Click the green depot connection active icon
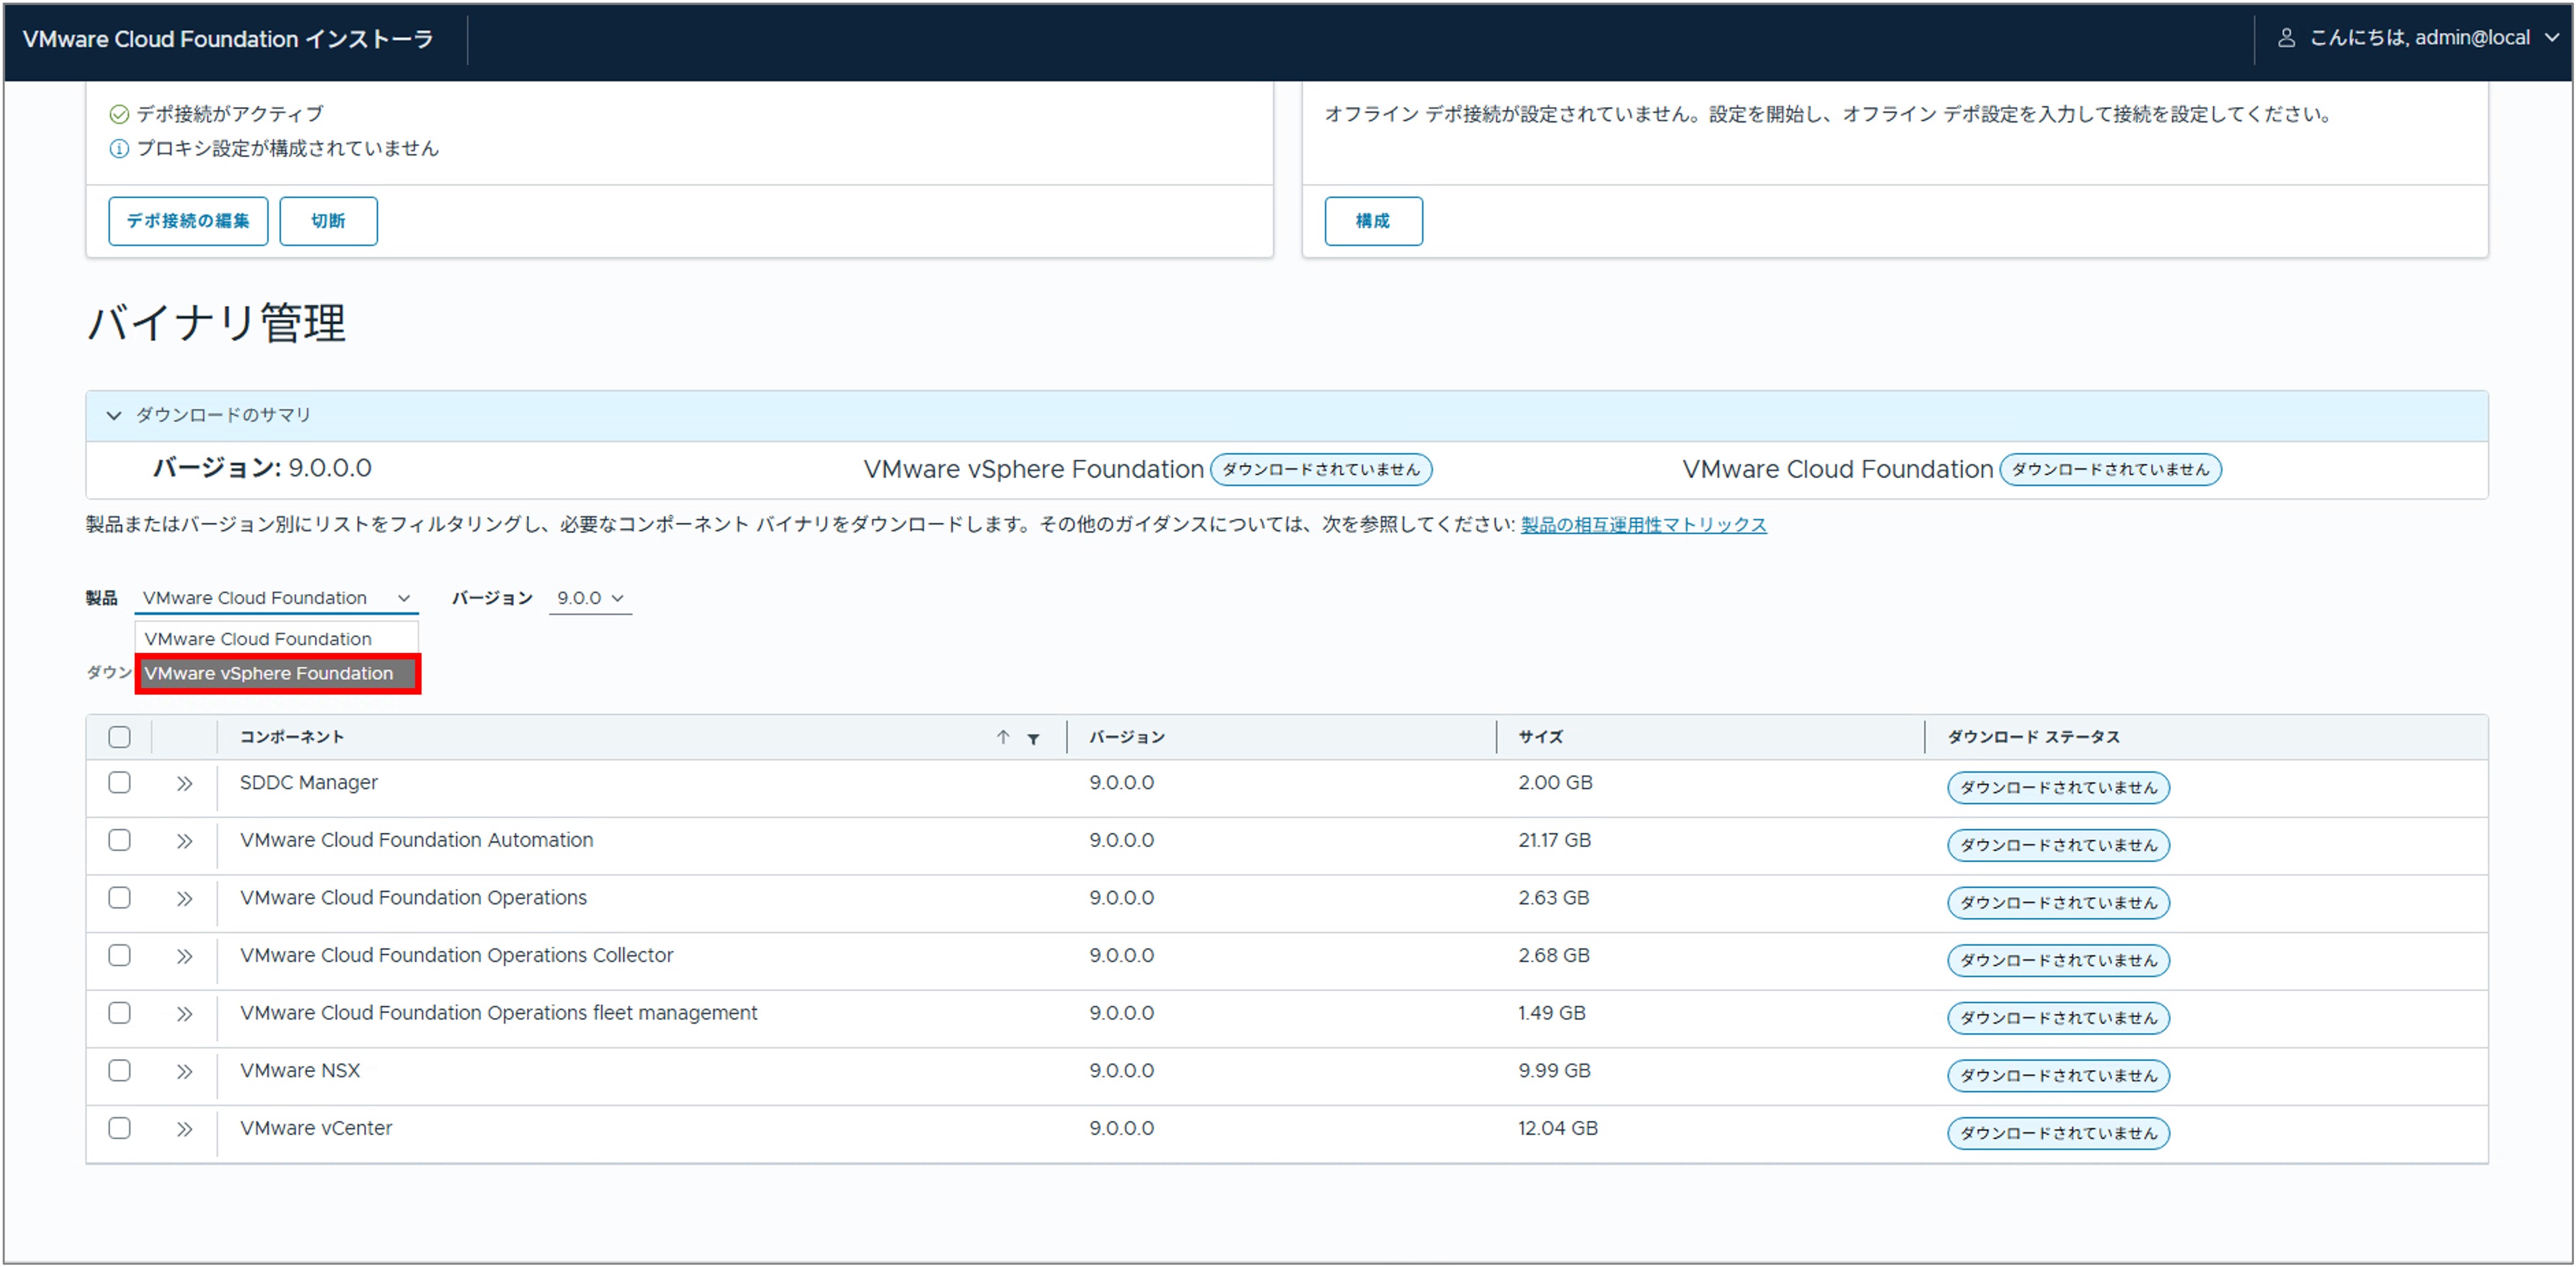Image resolution: width=2576 pixels, height=1267 pixels. [x=118, y=114]
